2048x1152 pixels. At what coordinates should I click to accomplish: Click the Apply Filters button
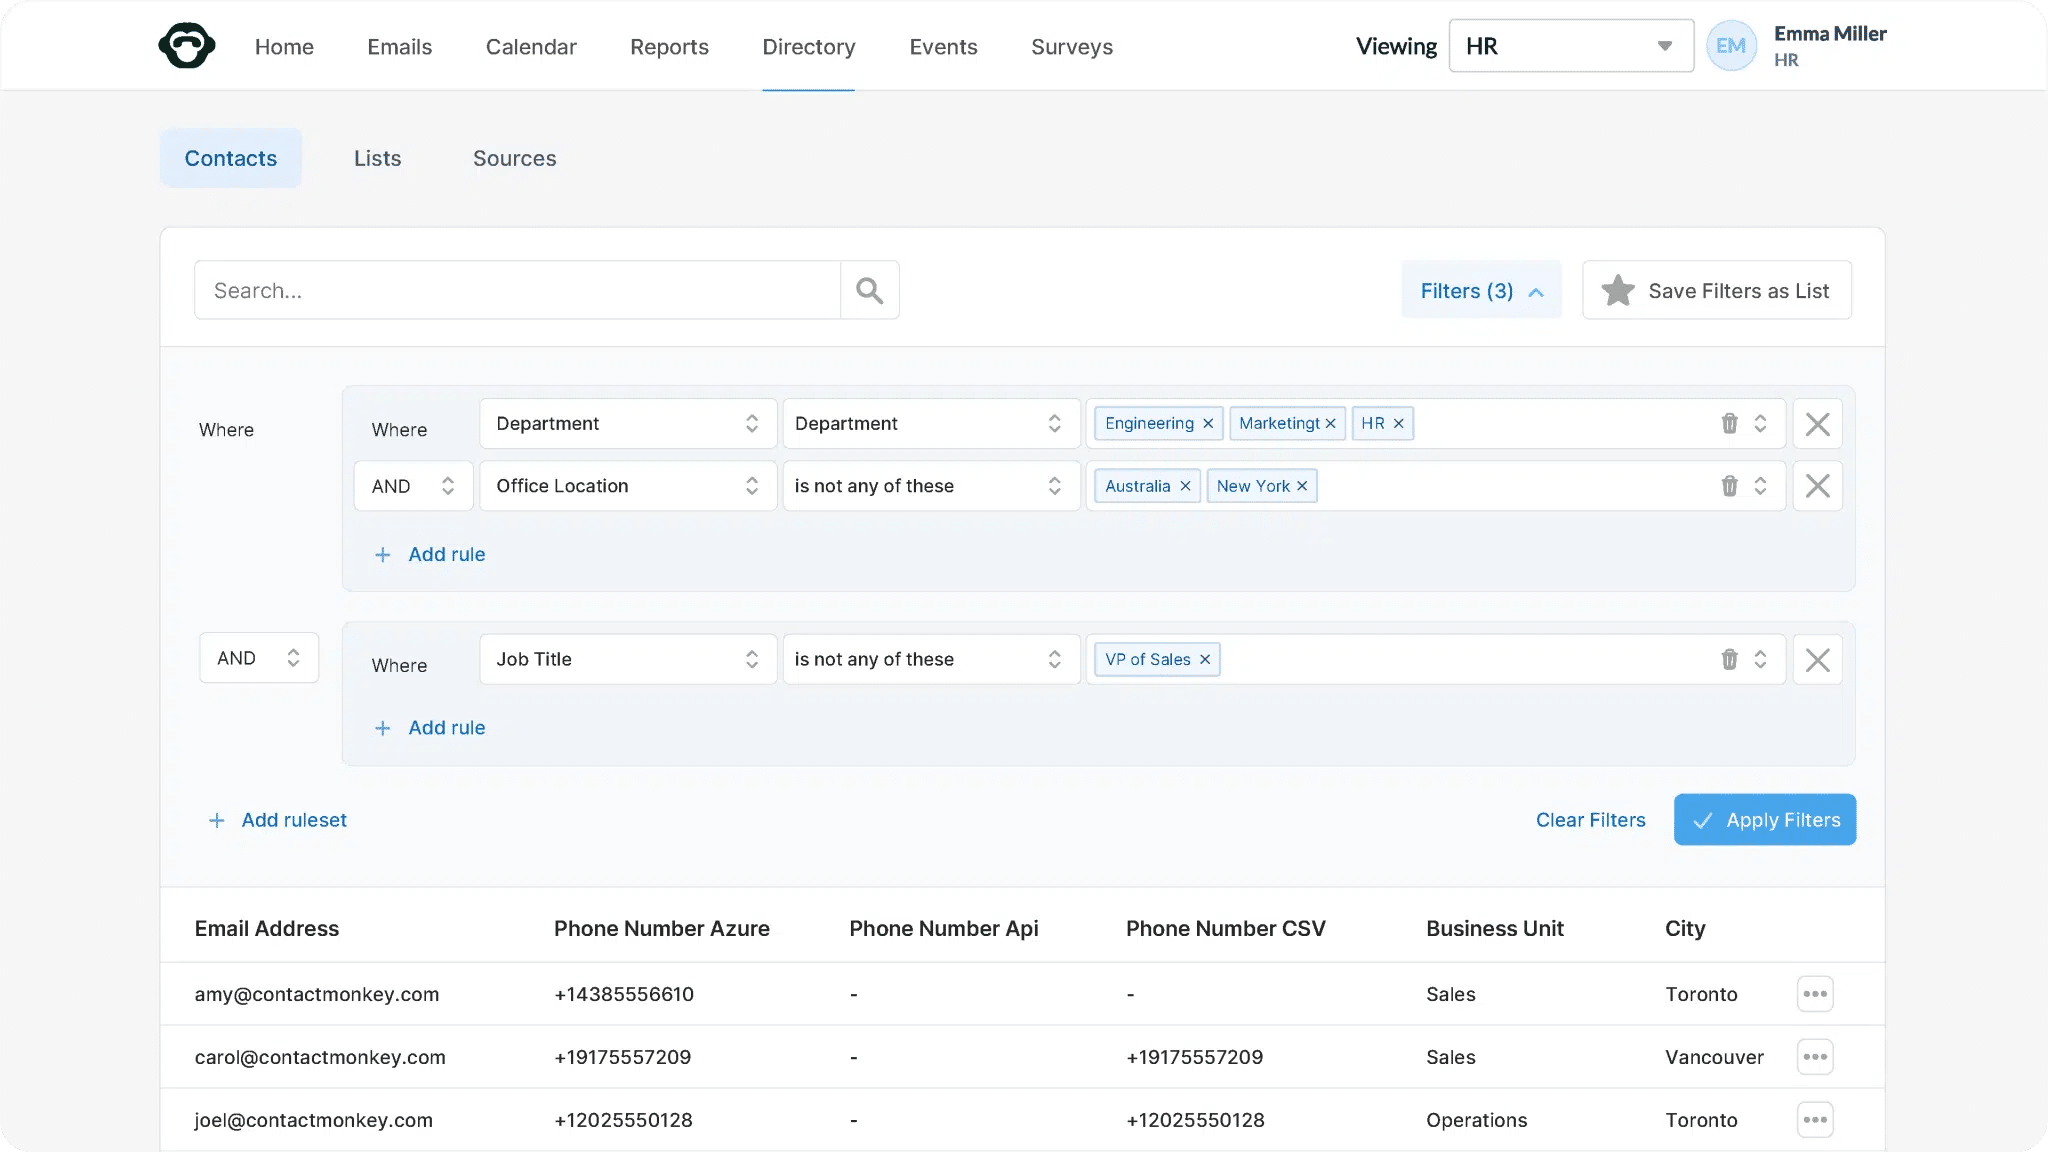tap(1764, 820)
